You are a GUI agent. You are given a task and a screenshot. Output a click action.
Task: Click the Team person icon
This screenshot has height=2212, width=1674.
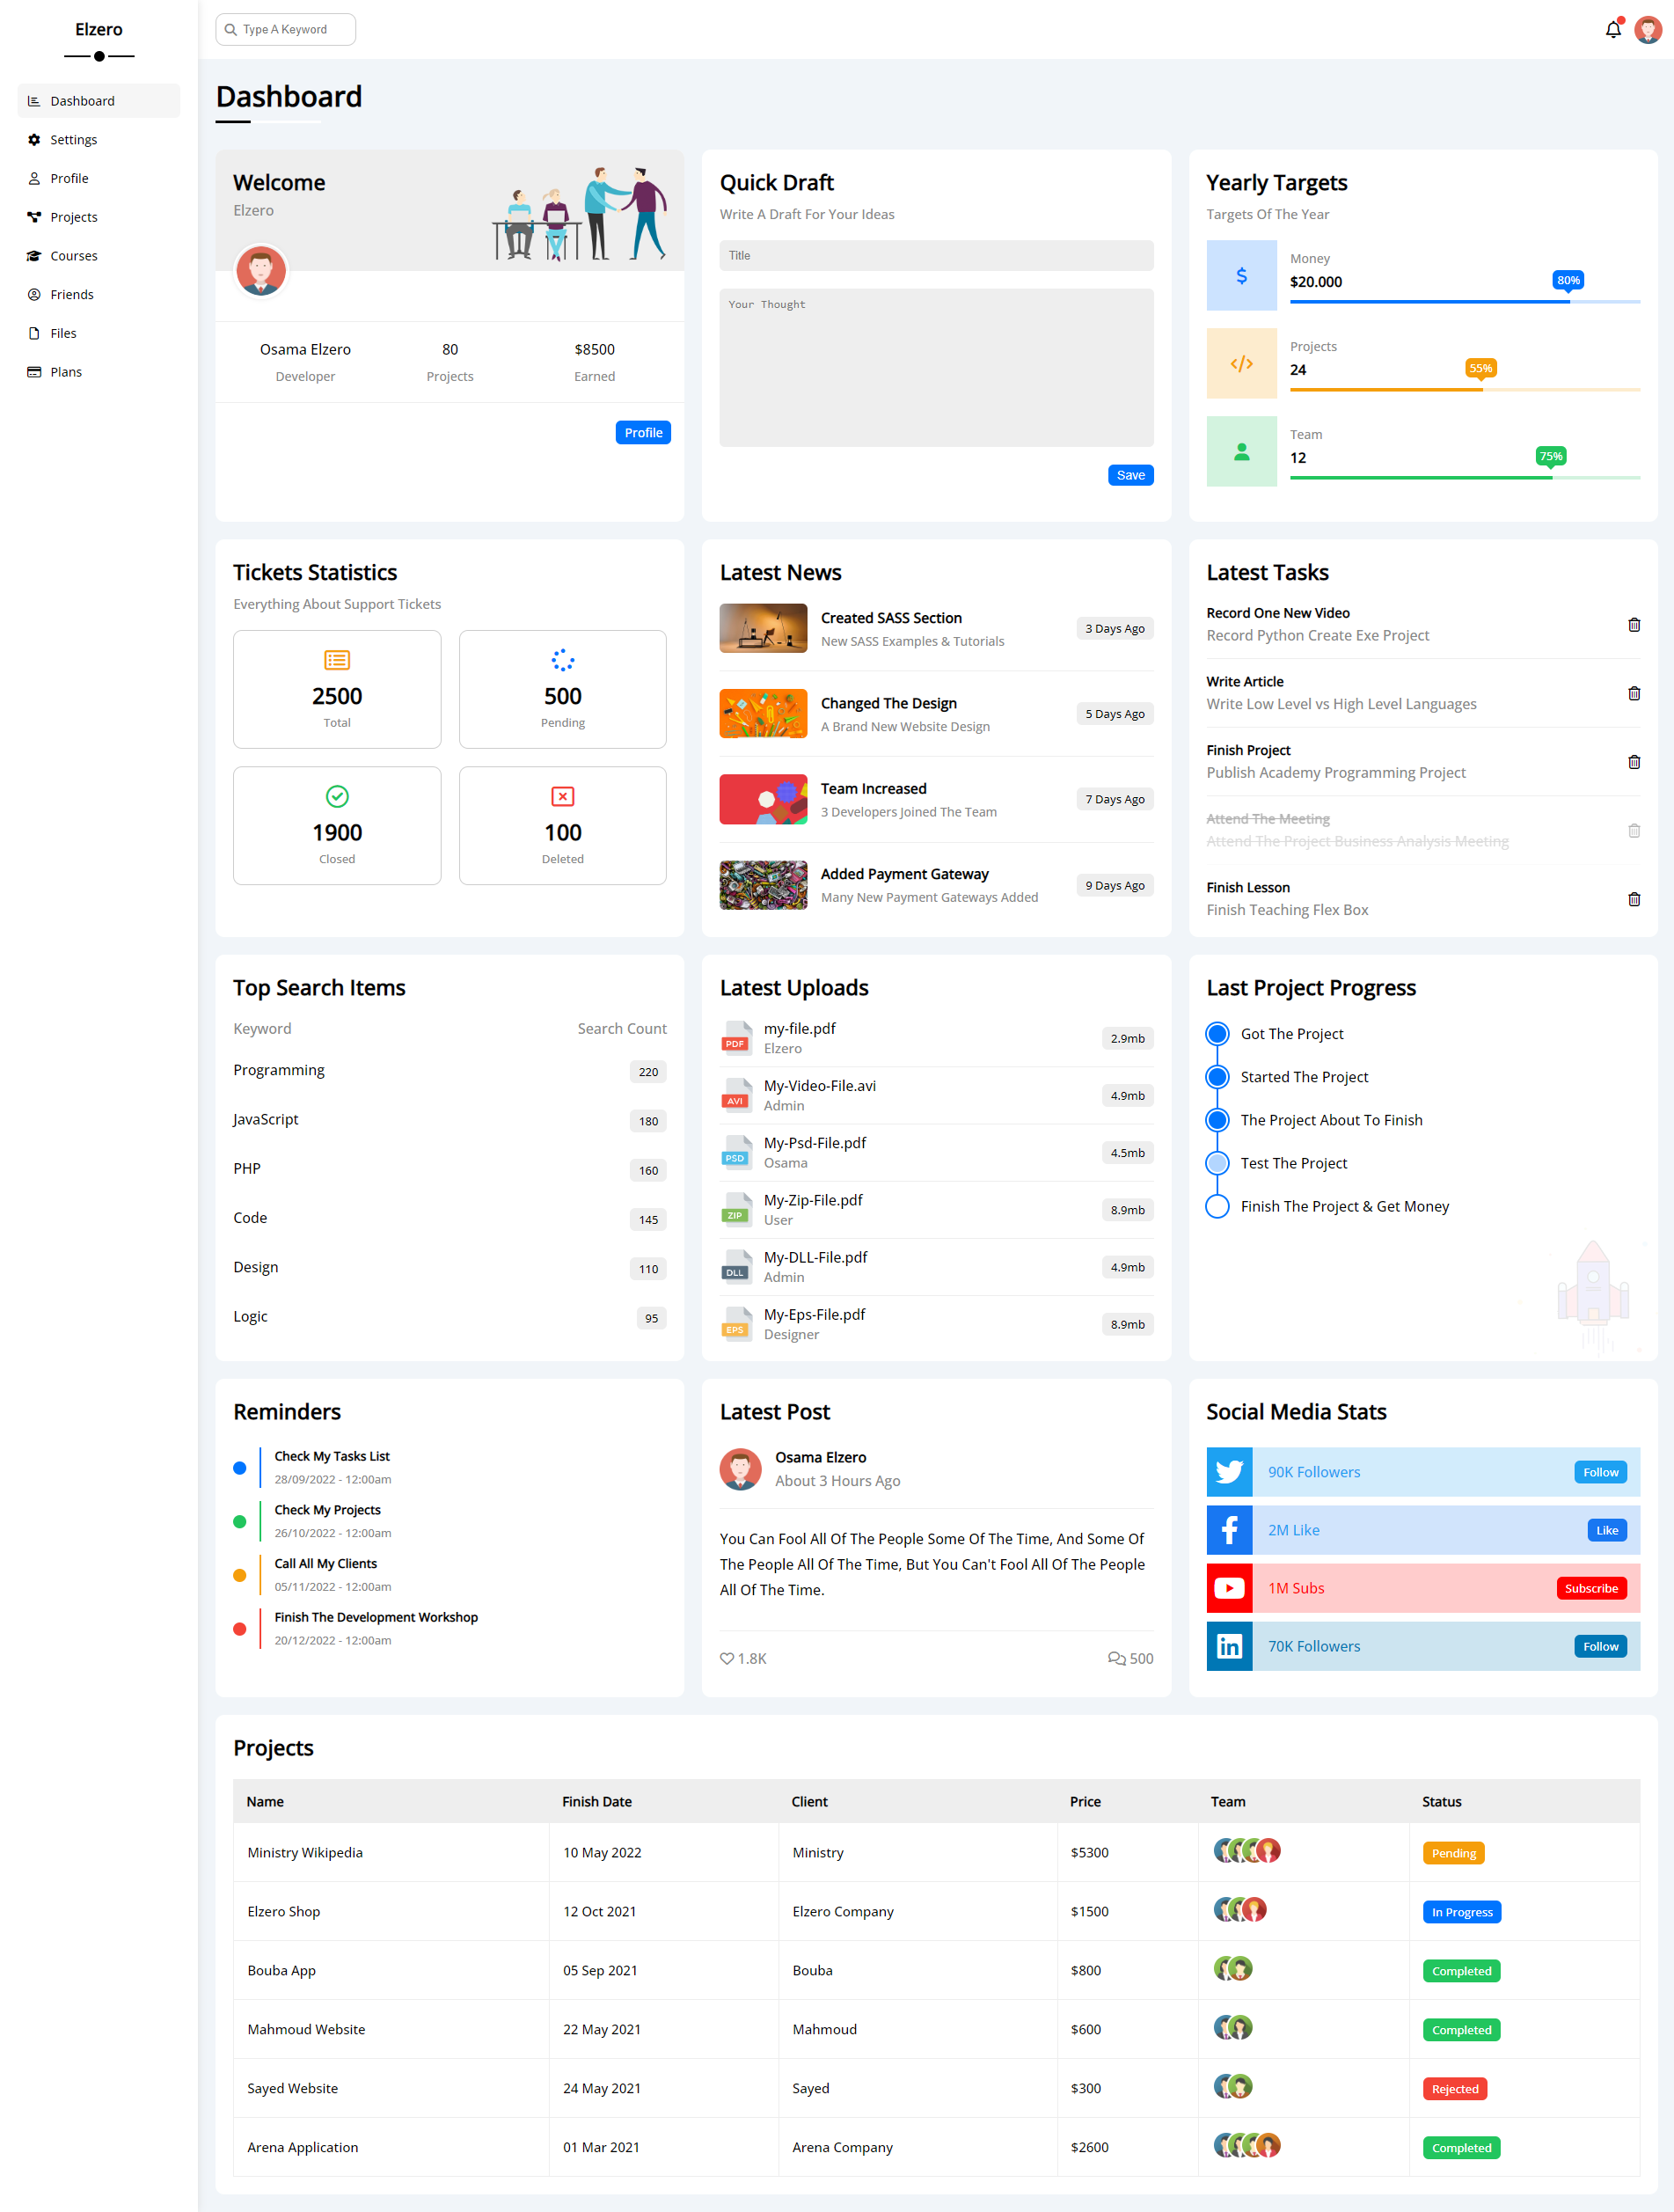click(x=1241, y=451)
